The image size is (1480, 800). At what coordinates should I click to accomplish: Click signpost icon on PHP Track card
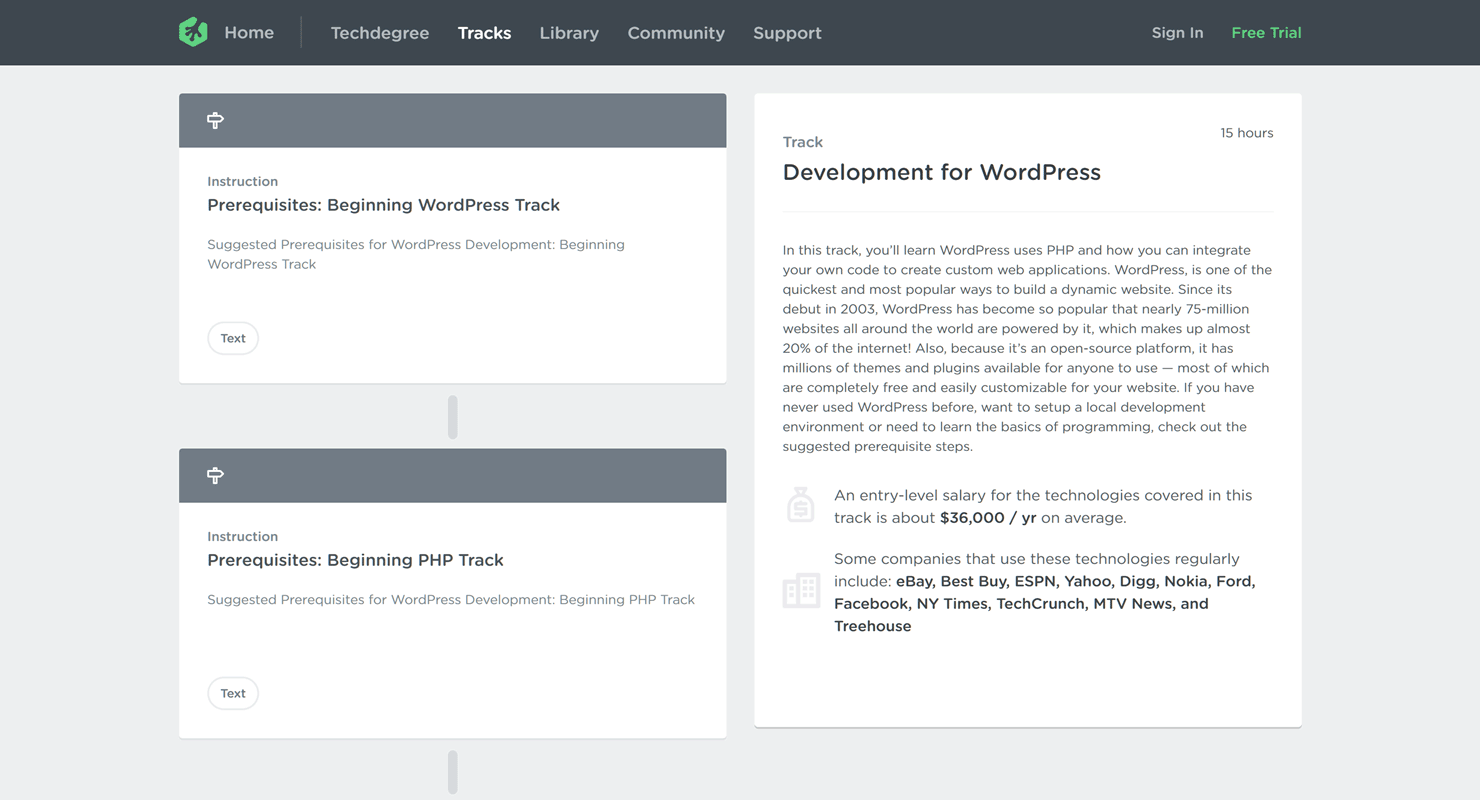[215, 475]
